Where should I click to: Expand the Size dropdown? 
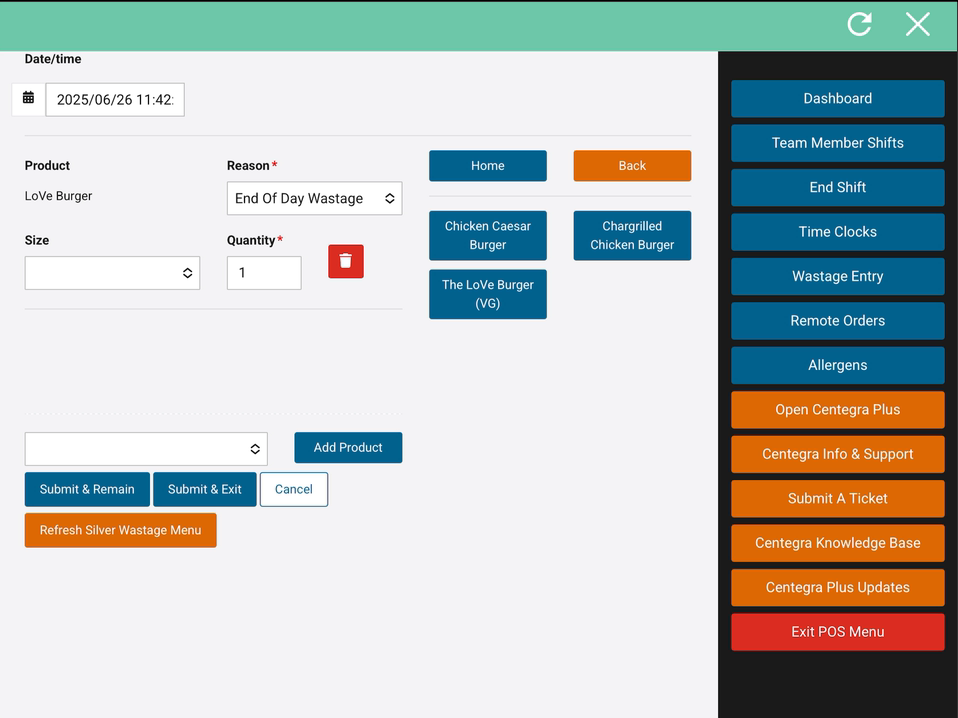coord(112,273)
